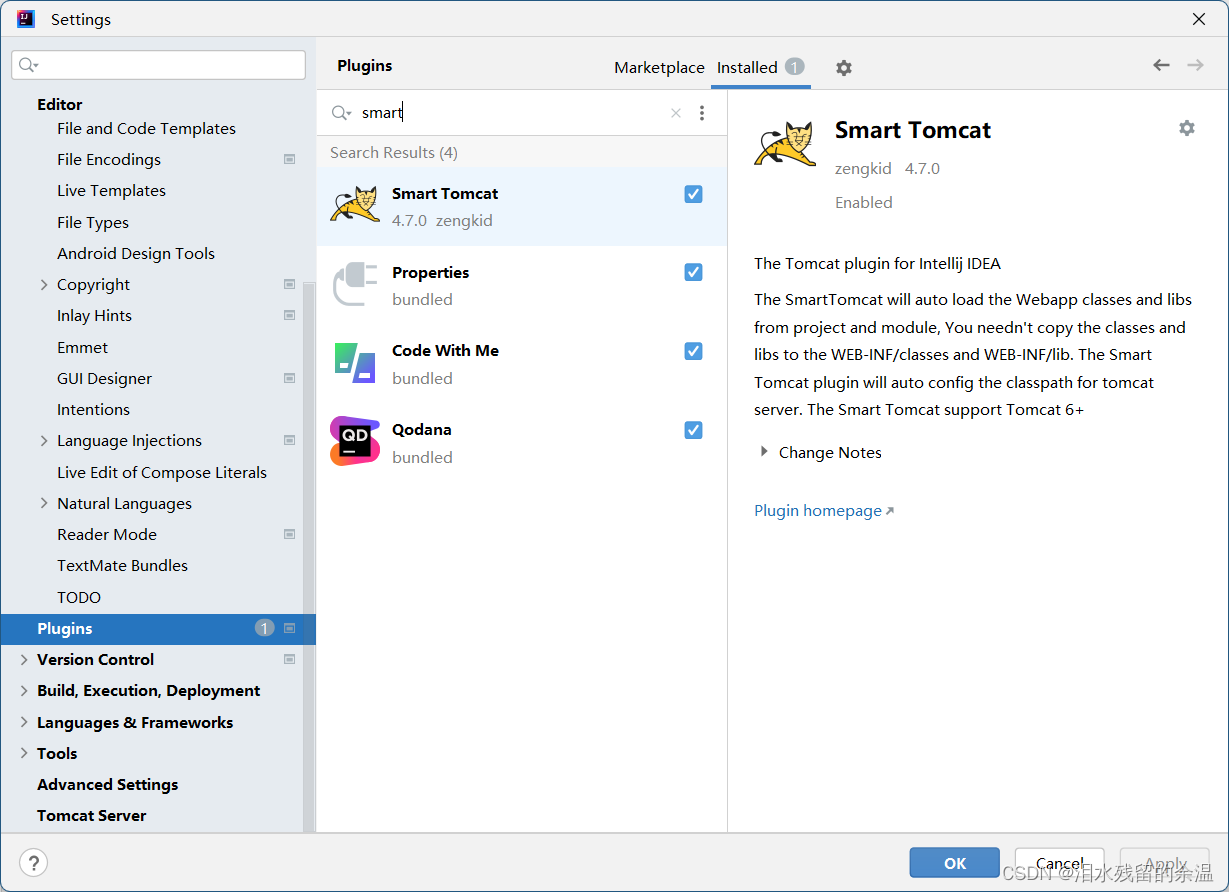Toggle the Qodana plugin checkbox
Viewport: 1229px width, 892px height.
(x=693, y=430)
